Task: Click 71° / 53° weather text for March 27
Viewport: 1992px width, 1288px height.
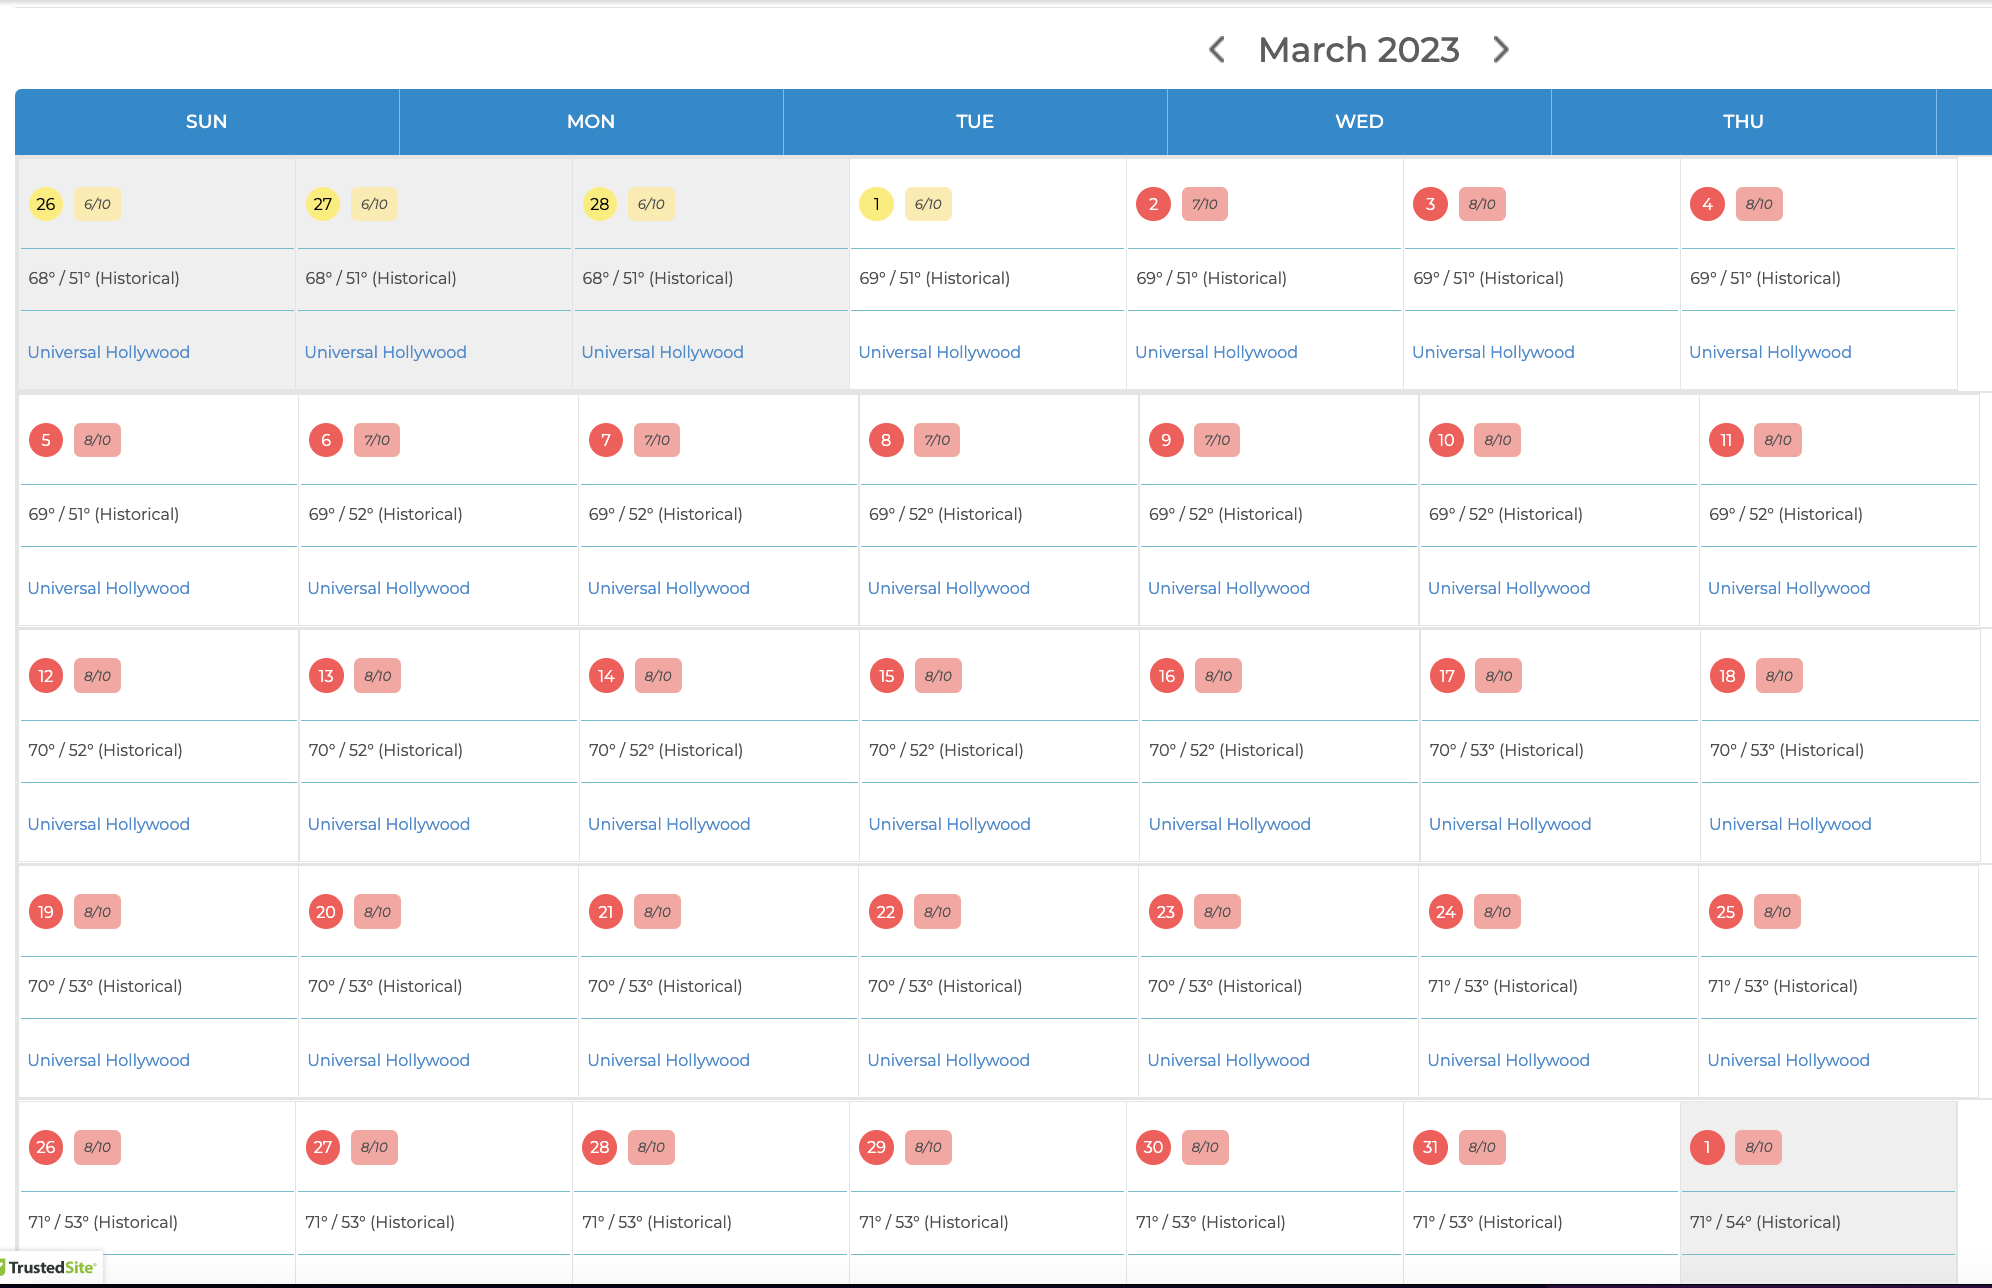Action: [x=380, y=1222]
